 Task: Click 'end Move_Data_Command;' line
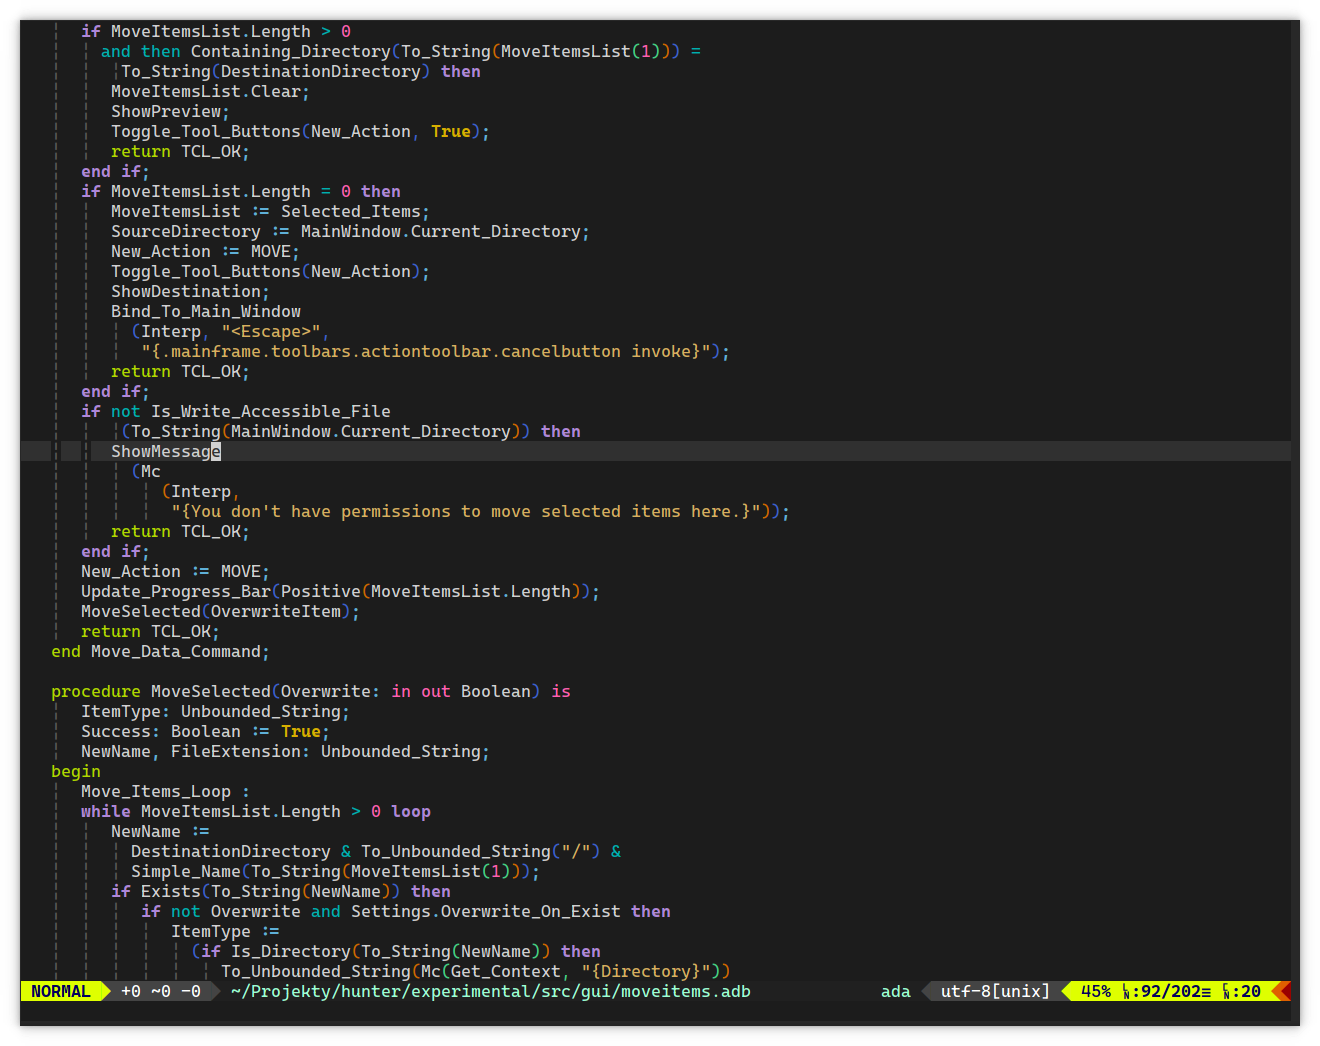(161, 651)
